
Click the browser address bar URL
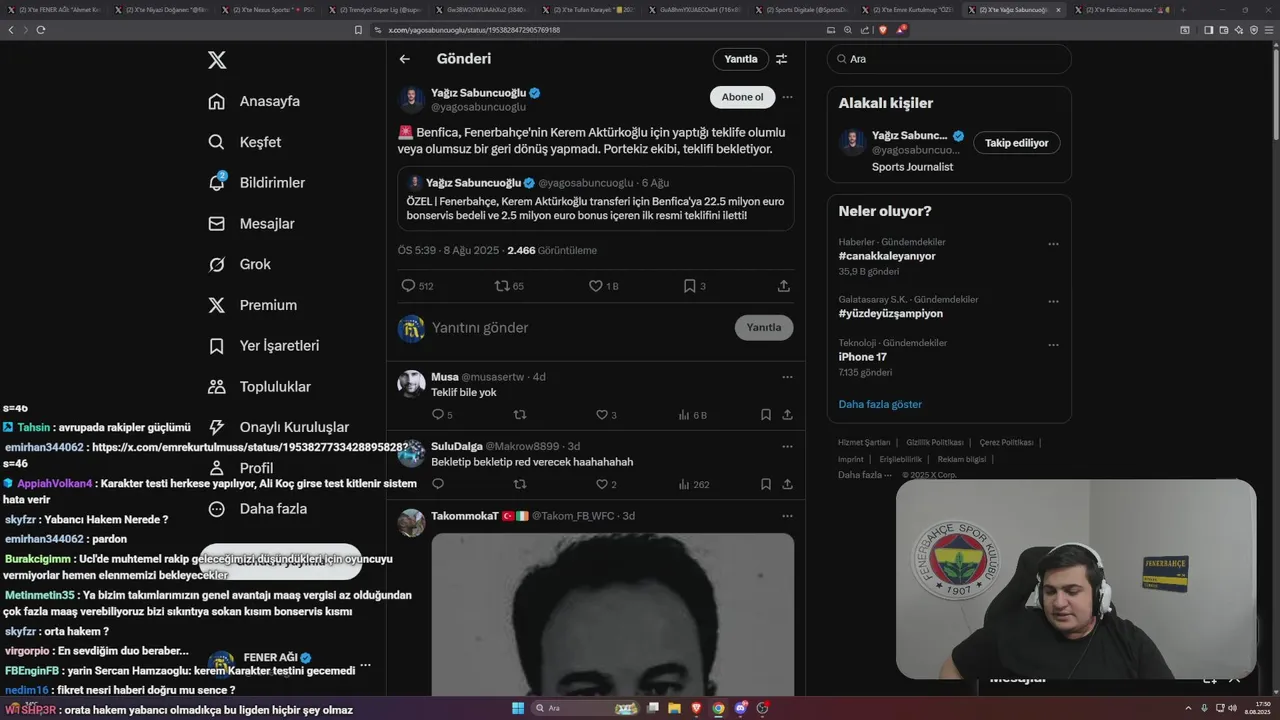(x=474, y=30)
